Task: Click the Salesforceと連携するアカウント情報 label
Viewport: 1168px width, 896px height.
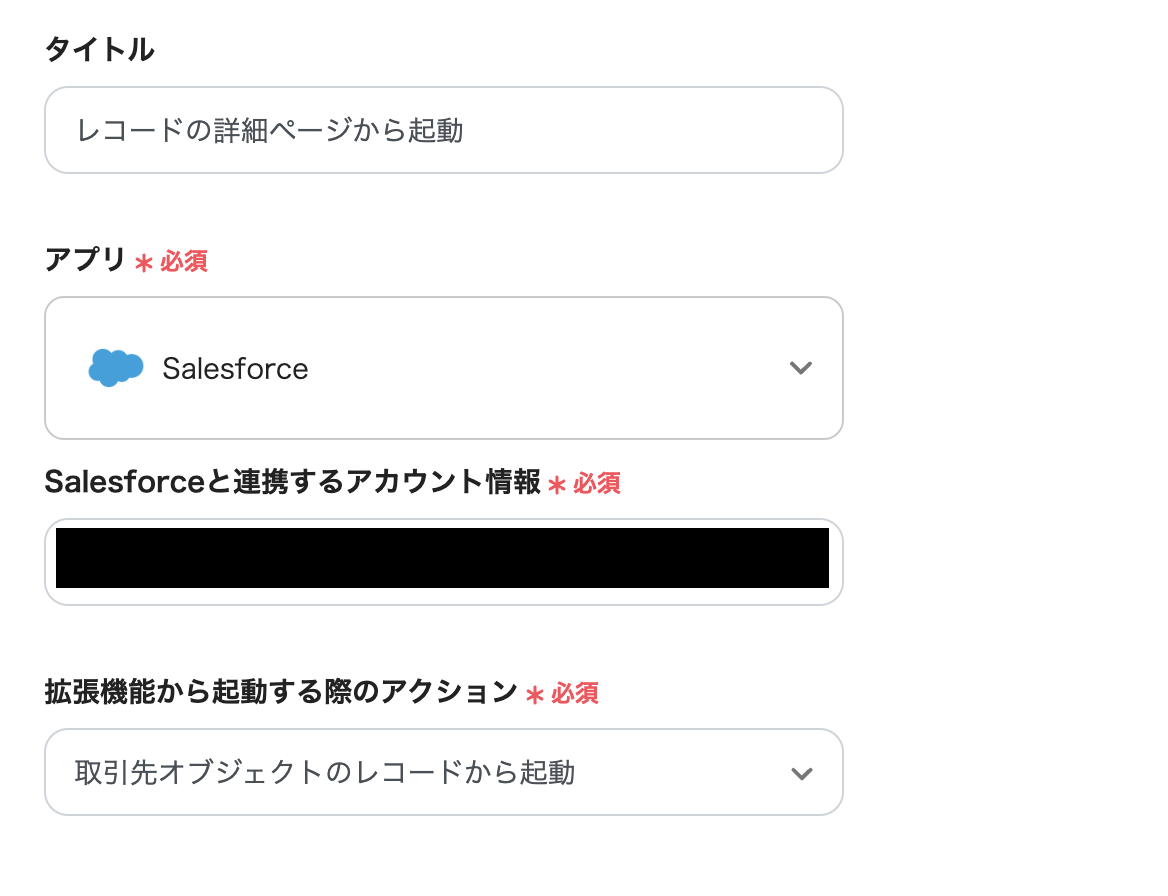Action: coord(292,482)
